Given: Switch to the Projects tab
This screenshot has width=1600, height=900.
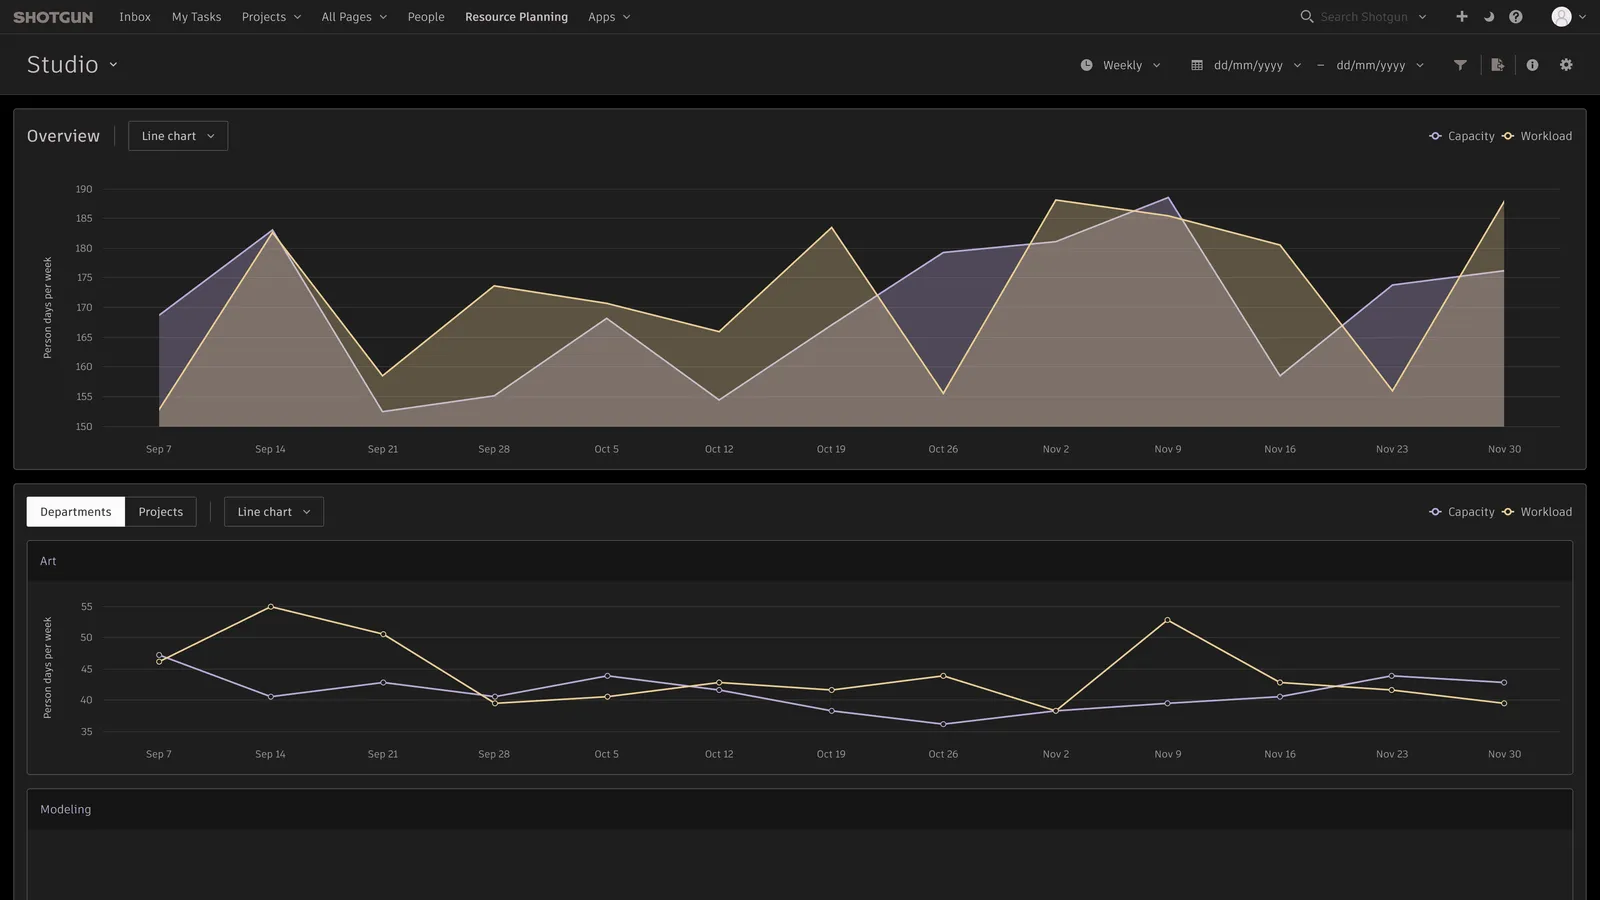Looking at the screenshot, I should point(161,512).
